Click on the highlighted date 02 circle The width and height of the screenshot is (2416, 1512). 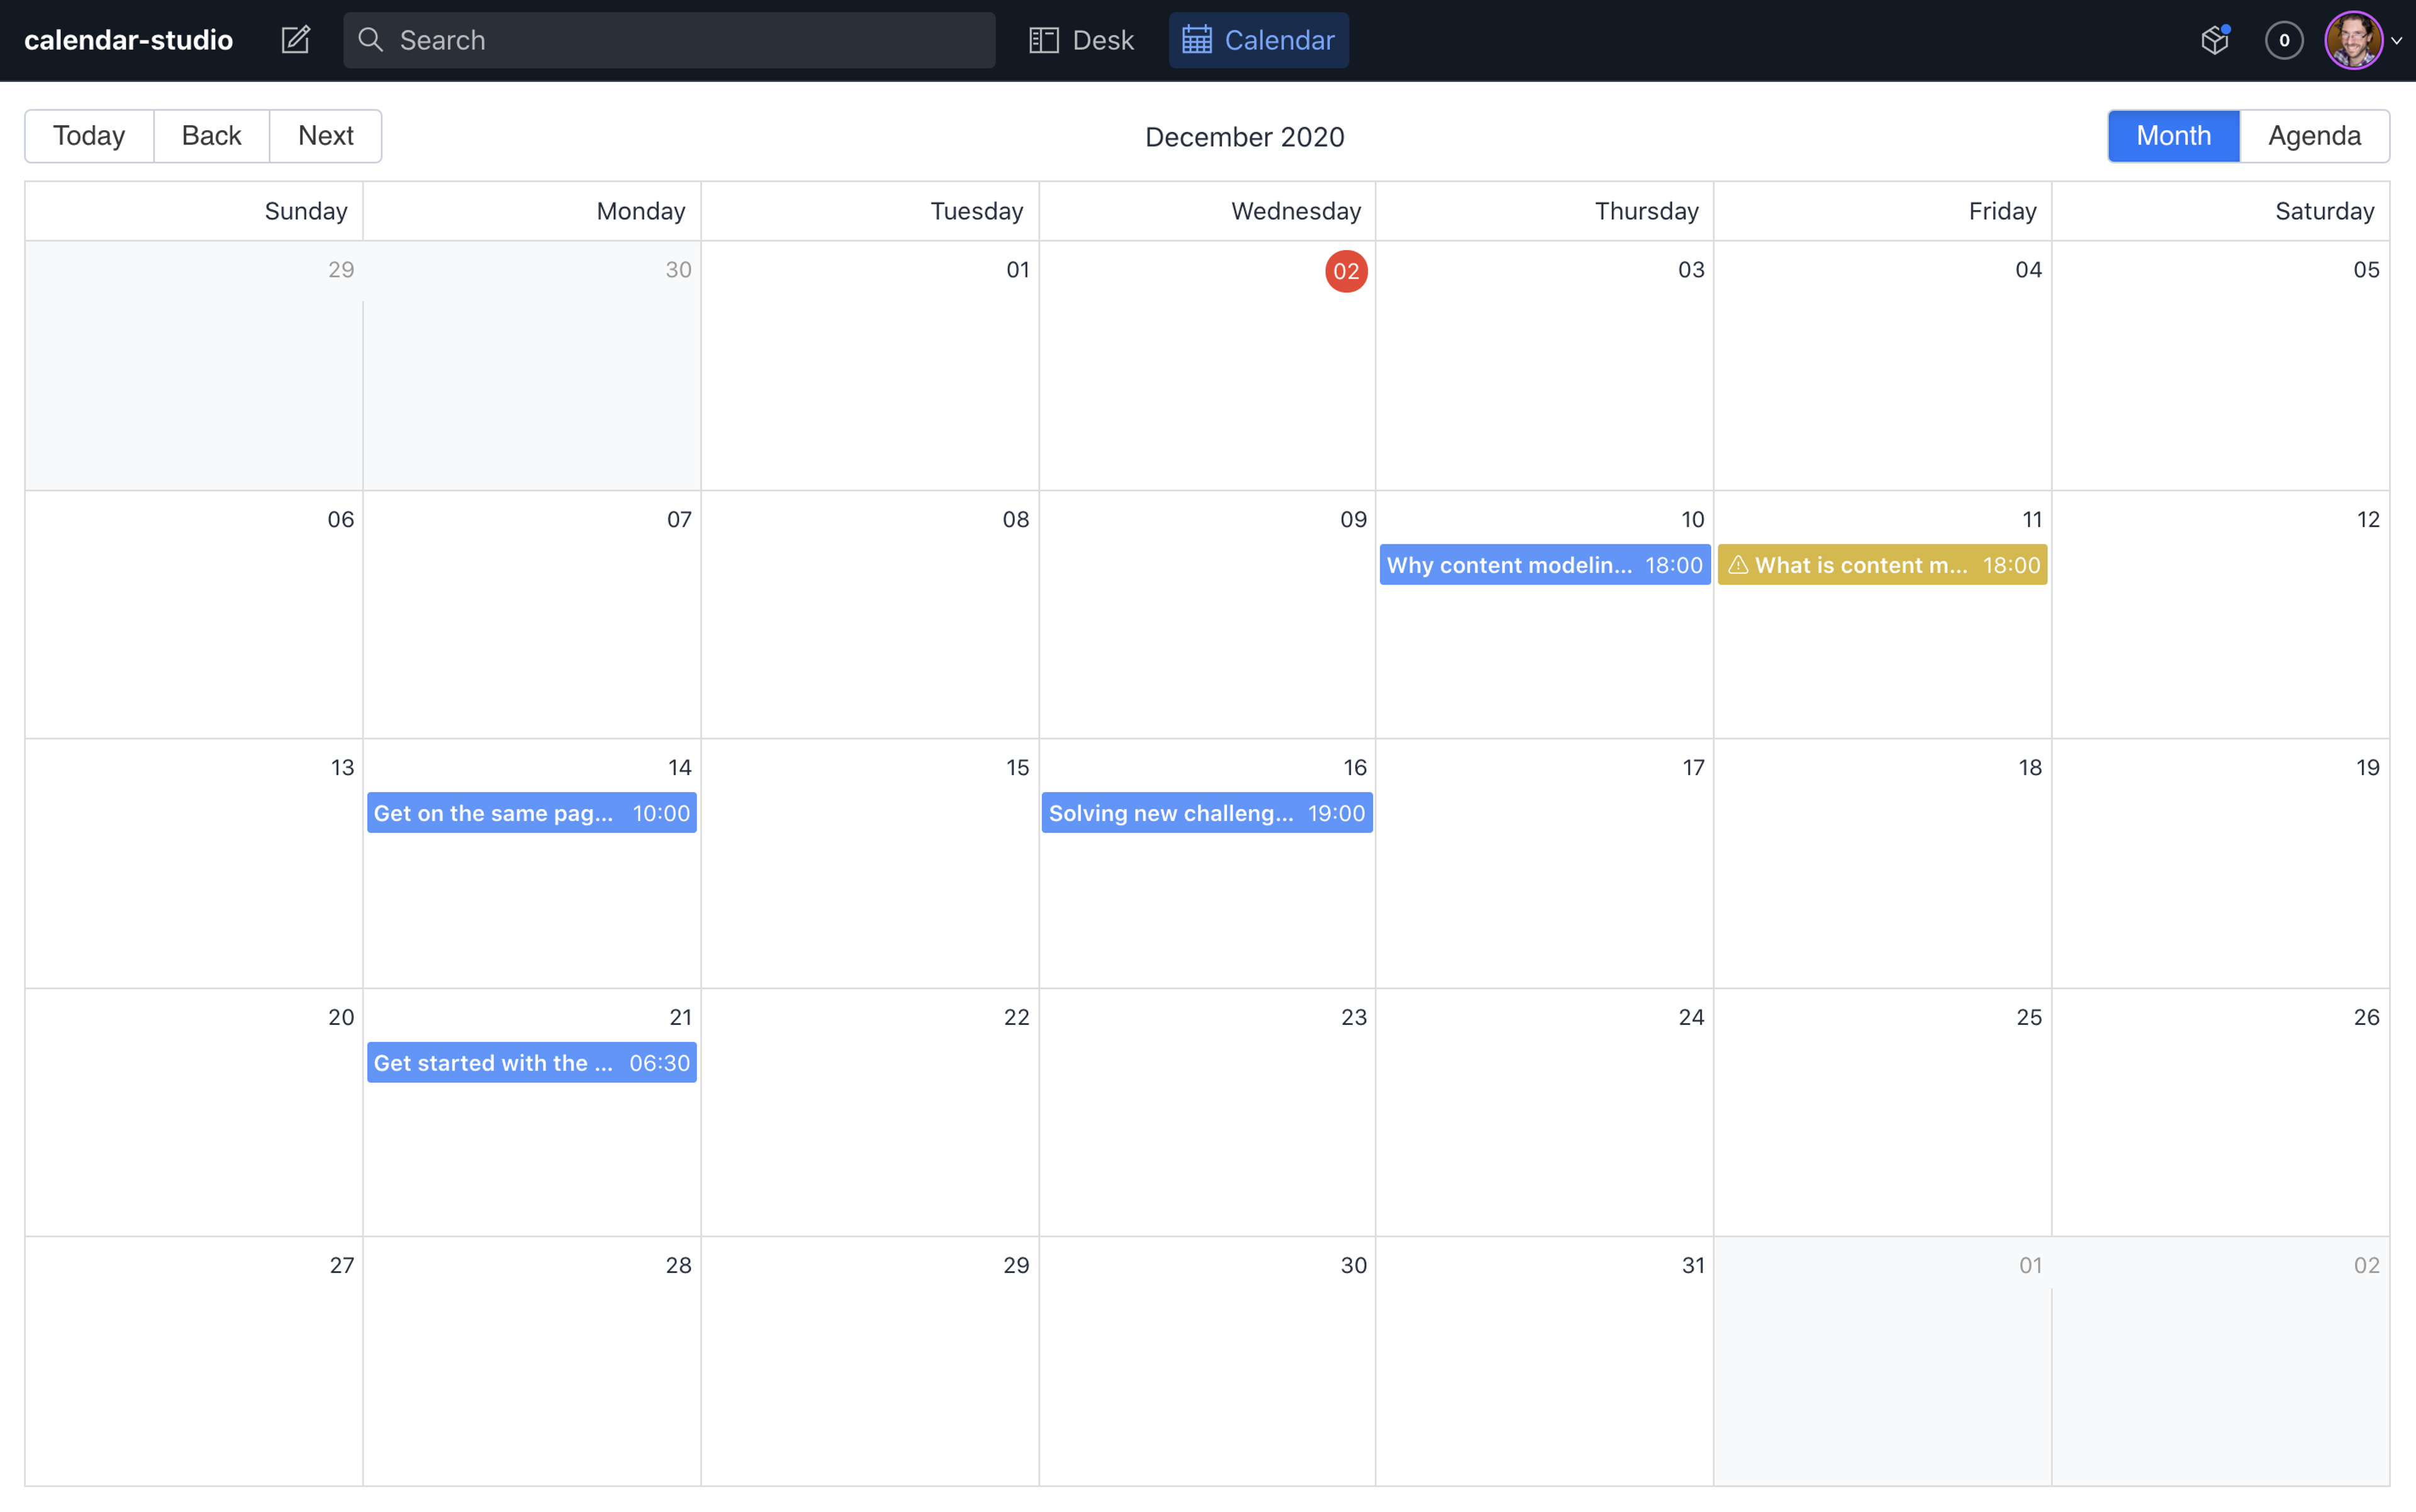point(1345,270)
